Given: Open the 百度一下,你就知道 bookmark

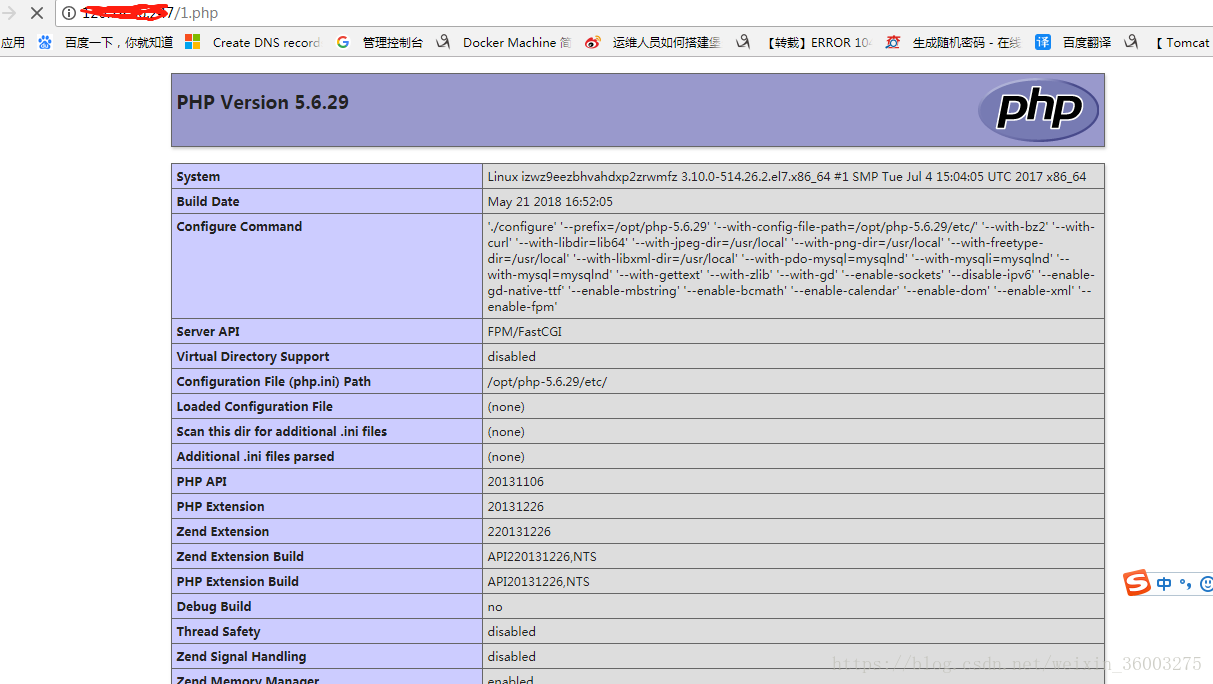Looking at the screenshot, I should tap(119, 42).
